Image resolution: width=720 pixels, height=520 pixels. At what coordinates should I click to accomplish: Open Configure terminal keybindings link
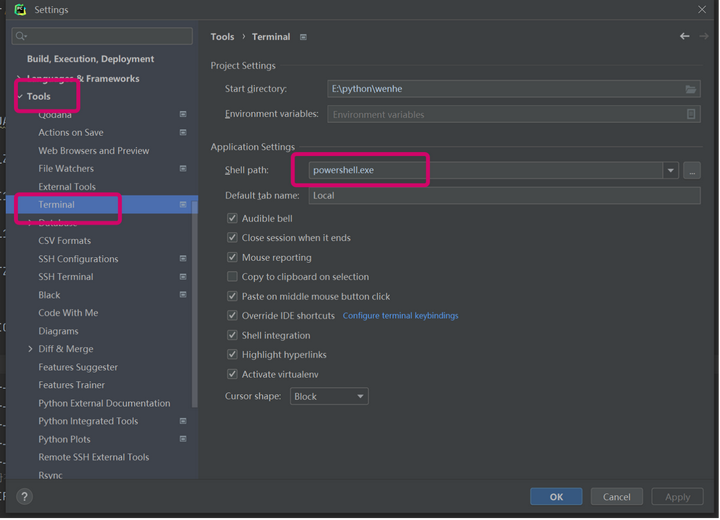[400, 316]
